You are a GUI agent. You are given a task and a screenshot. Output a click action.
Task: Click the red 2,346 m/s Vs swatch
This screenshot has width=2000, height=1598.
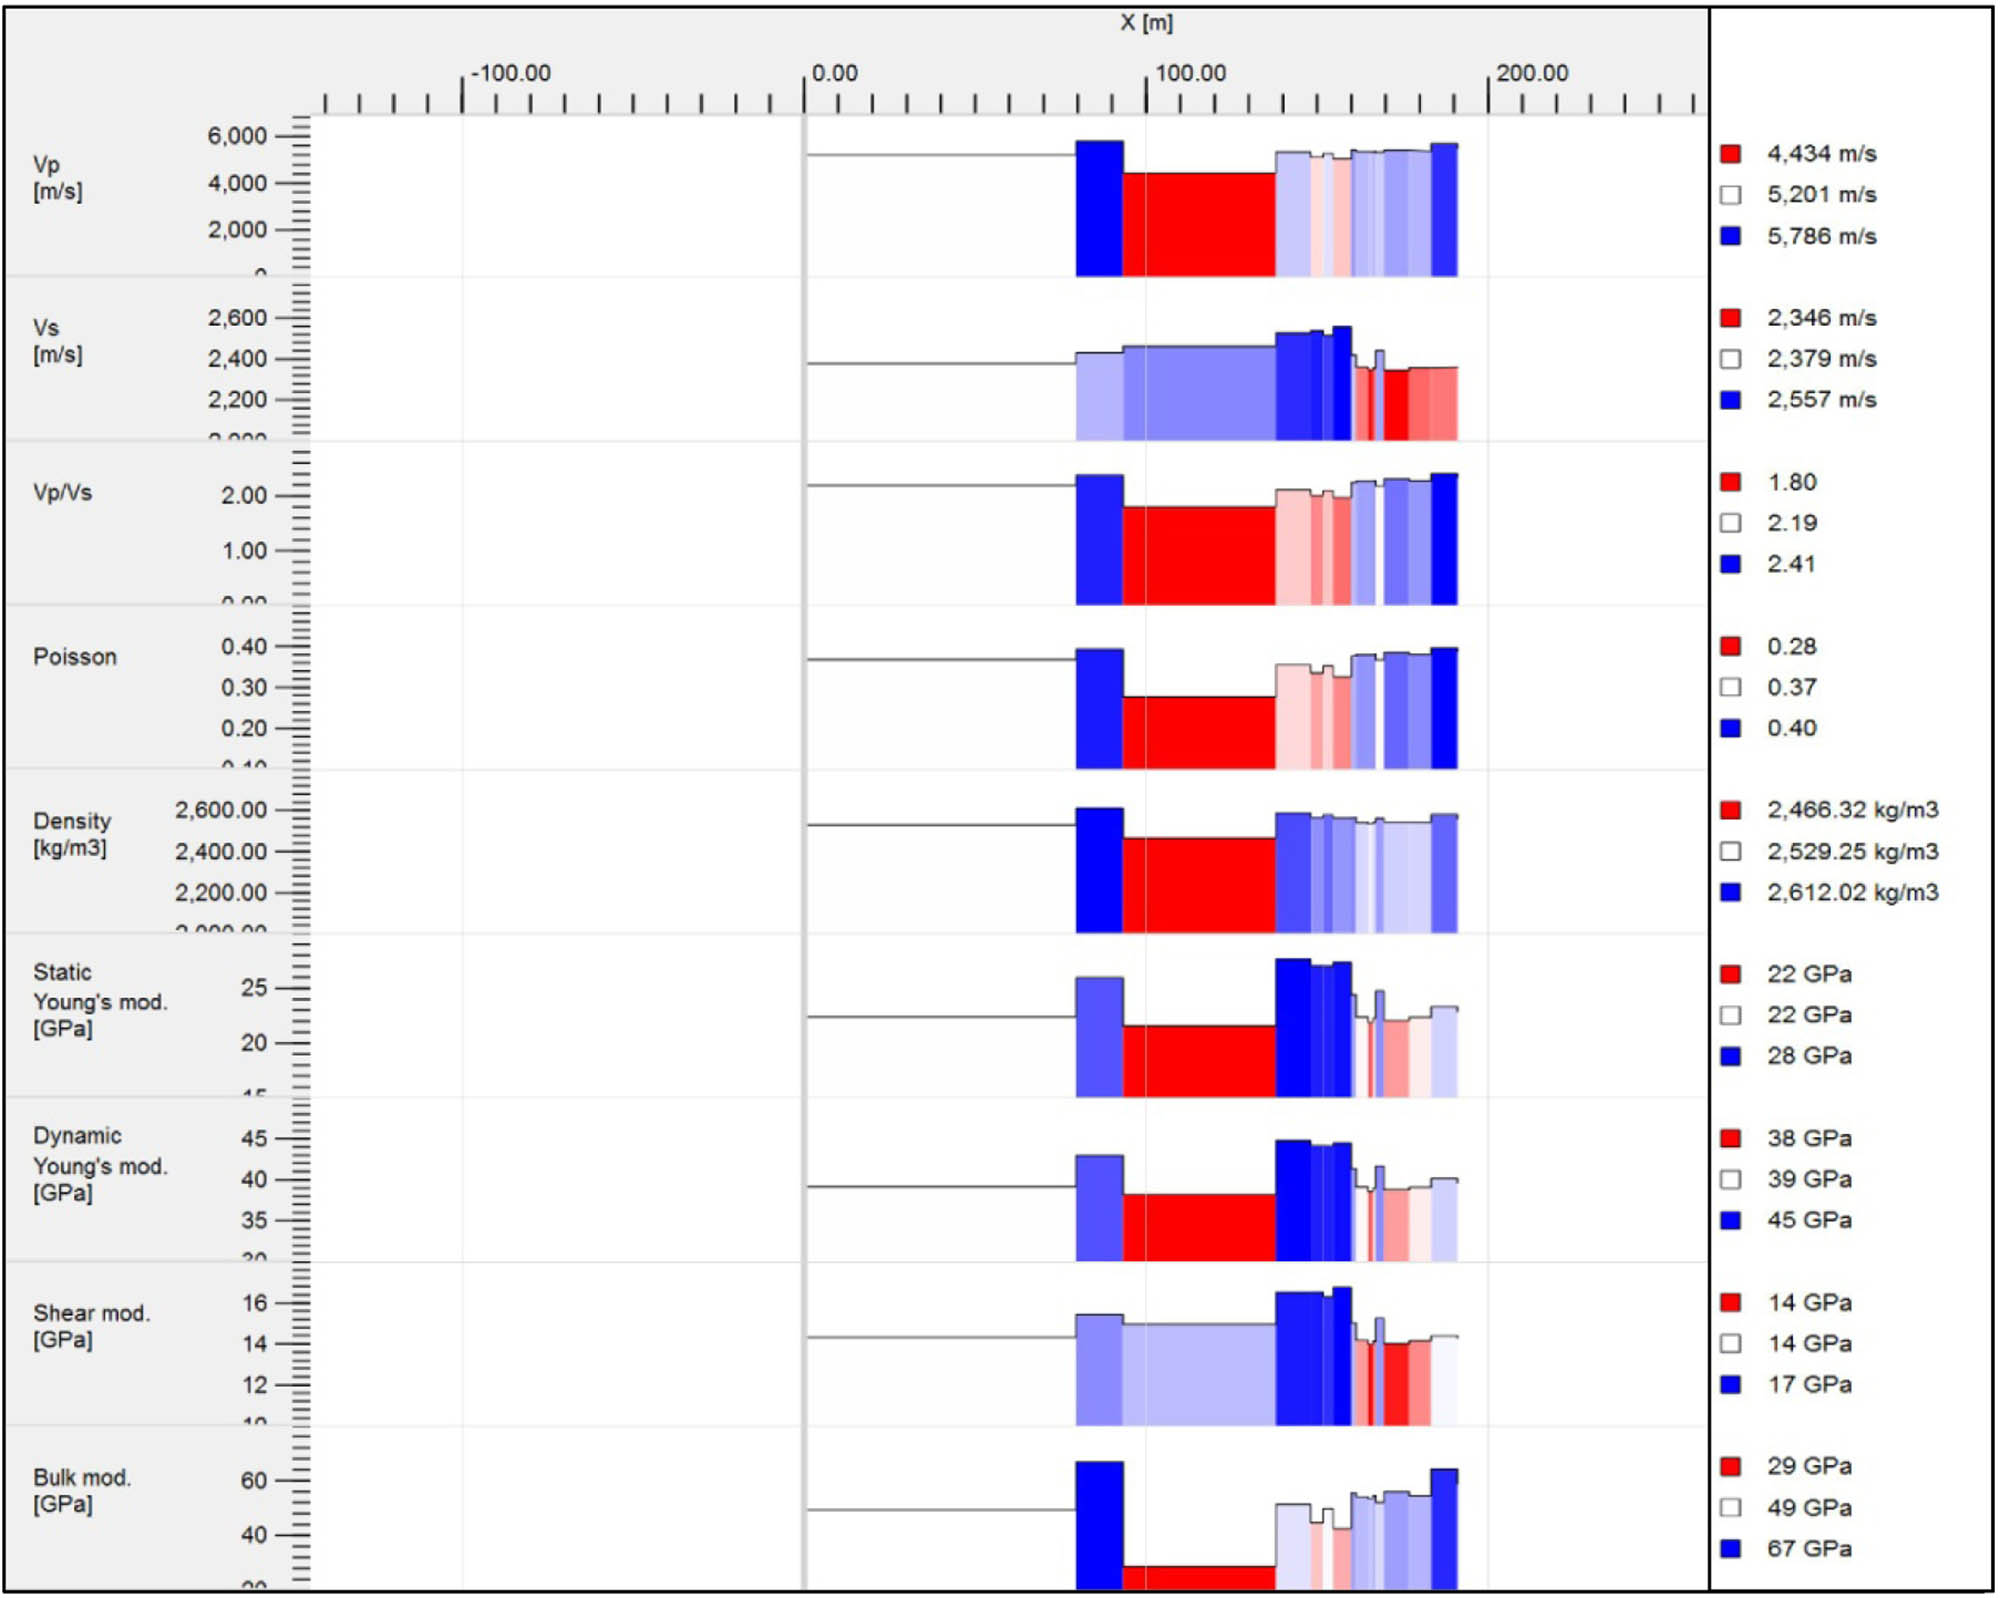click(1730, 318)
